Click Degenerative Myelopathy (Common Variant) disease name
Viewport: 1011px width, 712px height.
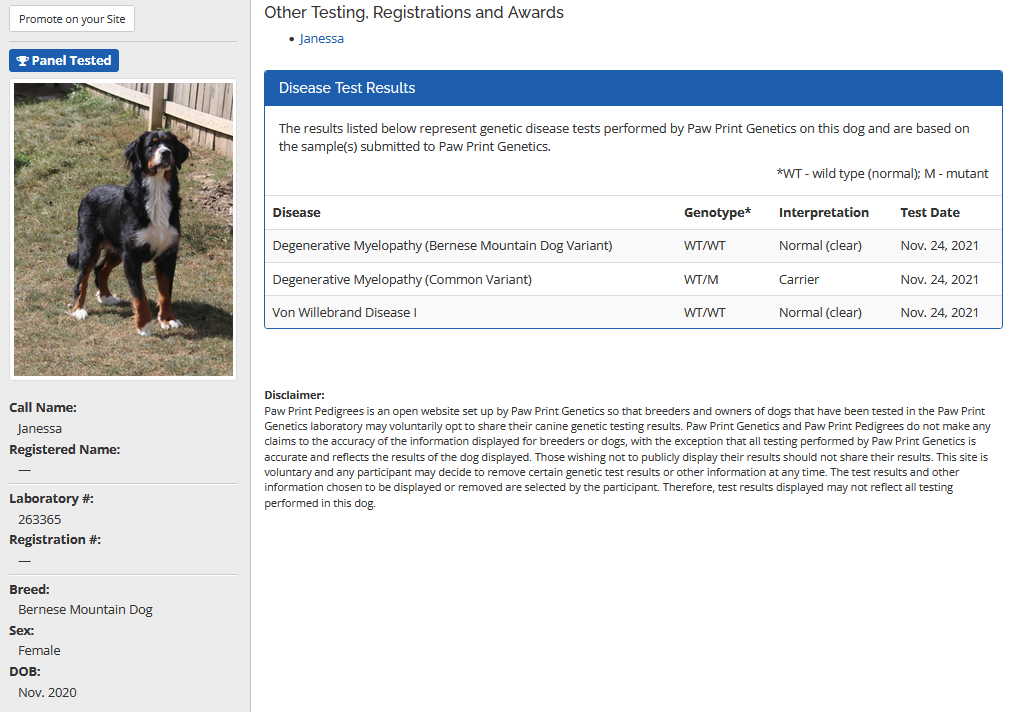coord(402,280)
